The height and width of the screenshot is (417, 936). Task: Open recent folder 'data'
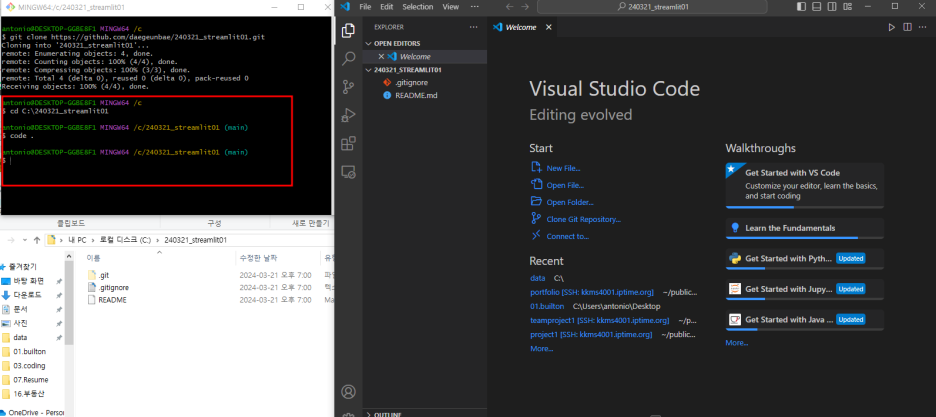pyautogui.click(x=538, y=278)
